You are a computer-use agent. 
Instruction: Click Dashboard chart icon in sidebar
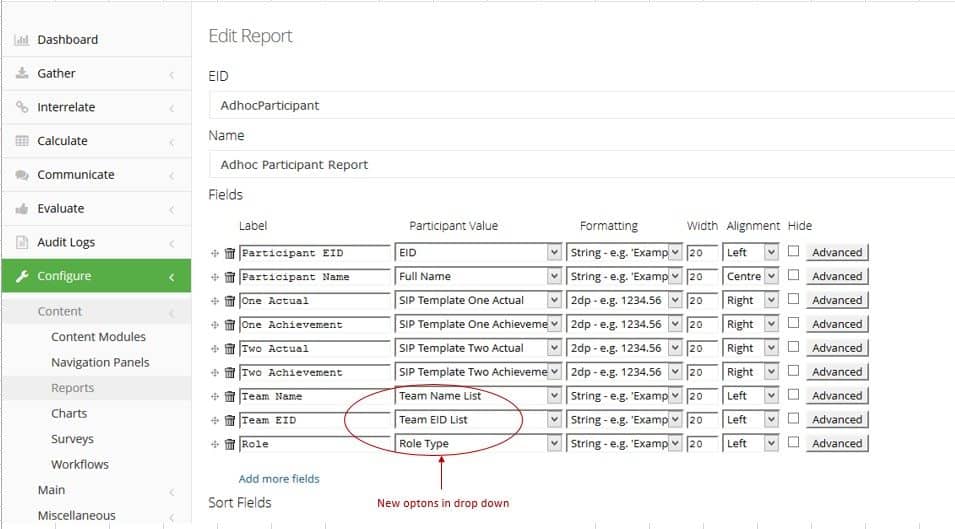[21, 40]
